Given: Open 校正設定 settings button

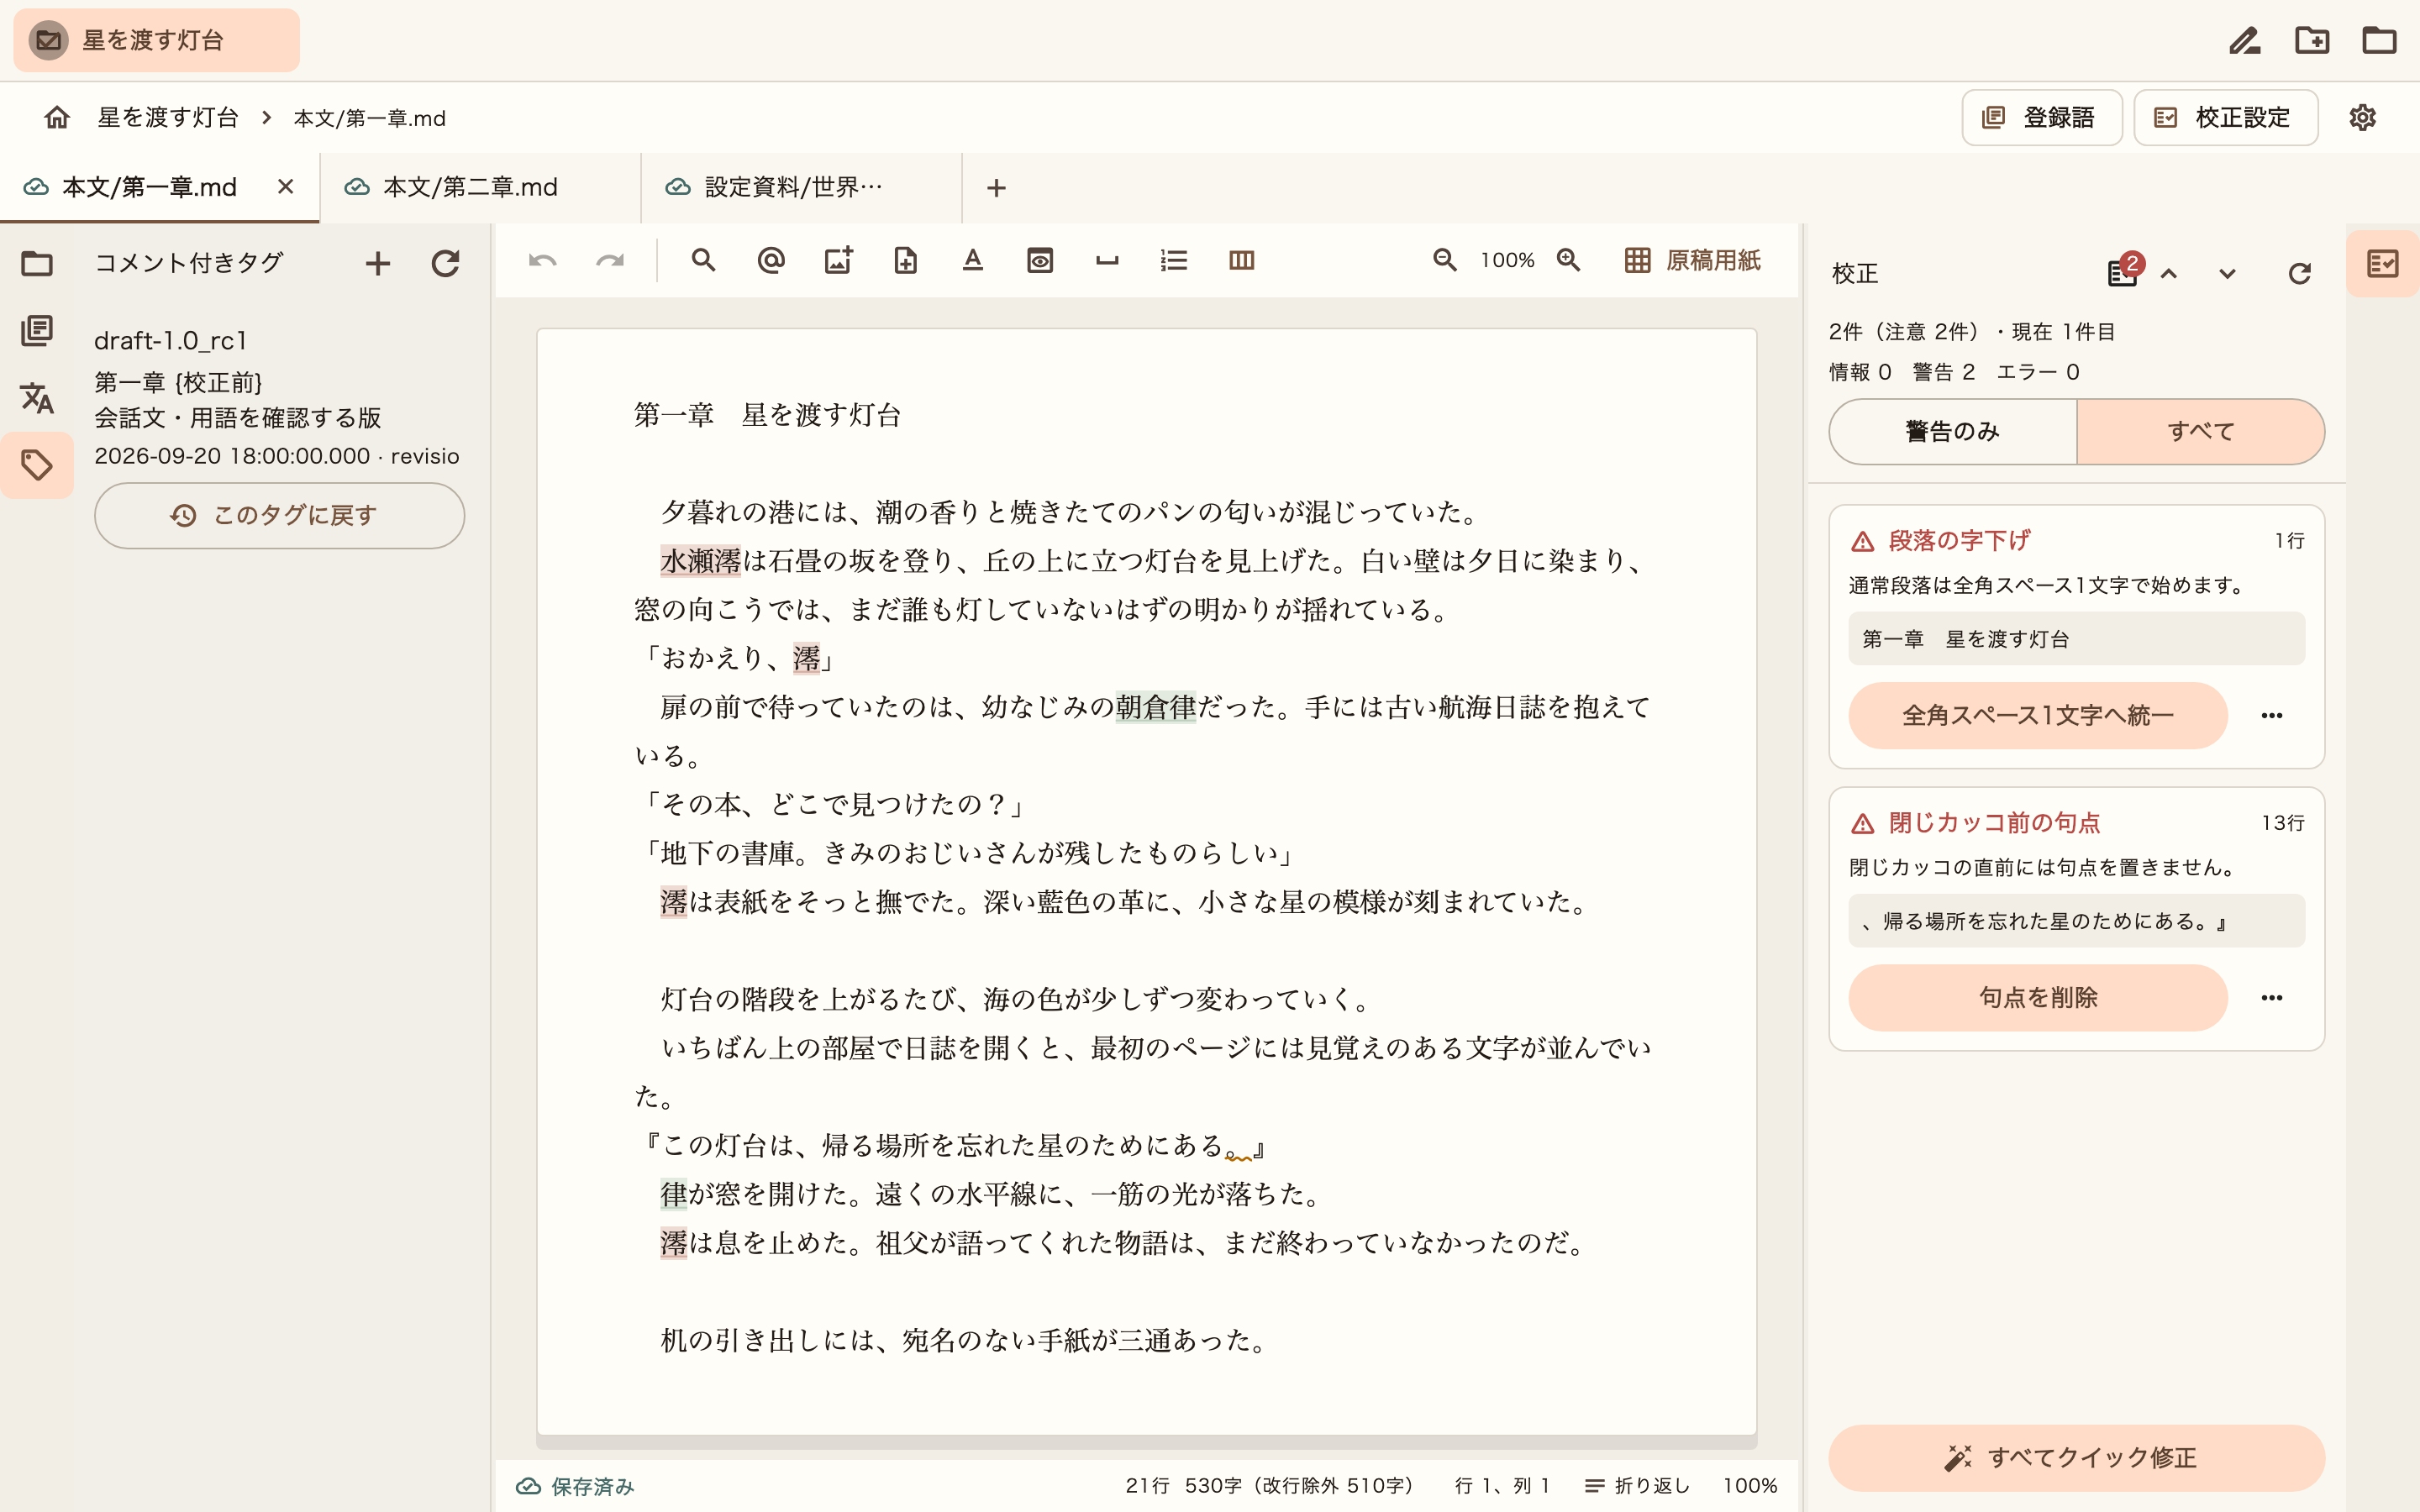Looking at the screenshot, I should click(2225, 118).
